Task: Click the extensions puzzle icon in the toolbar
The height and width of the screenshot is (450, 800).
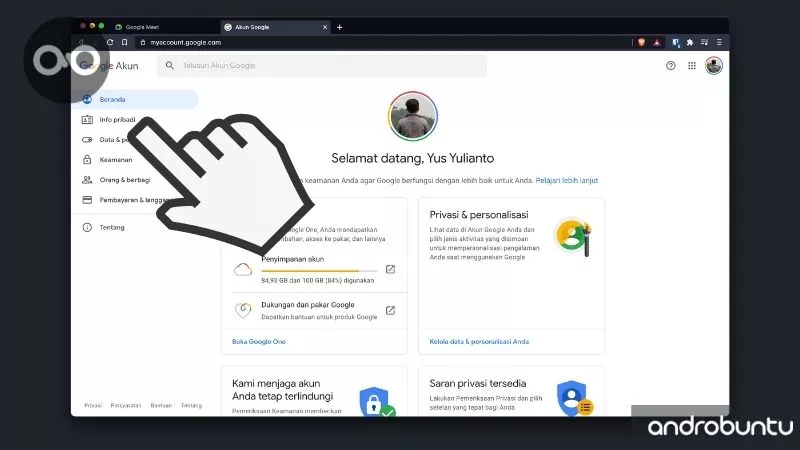Action: point(690,42)
